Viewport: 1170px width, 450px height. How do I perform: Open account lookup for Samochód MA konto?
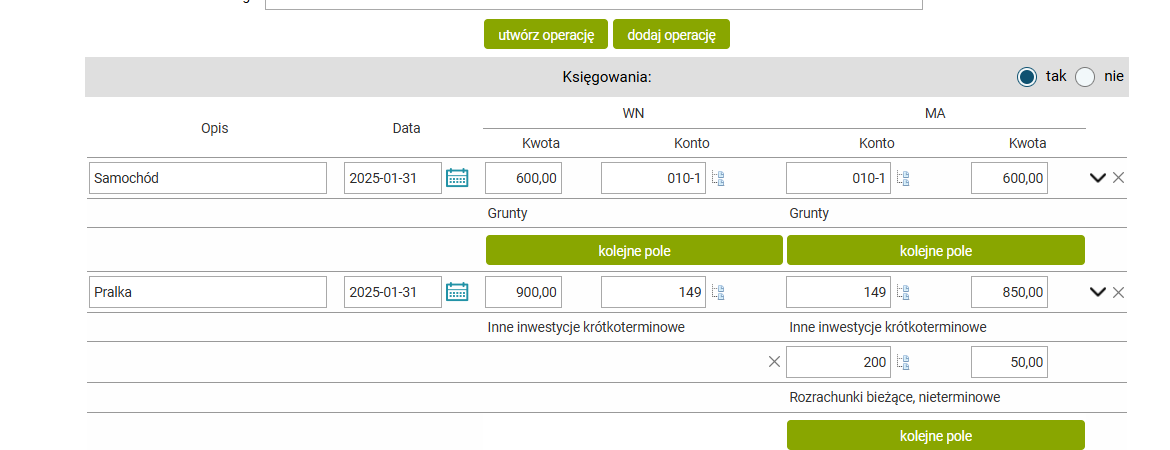[903, 179]
